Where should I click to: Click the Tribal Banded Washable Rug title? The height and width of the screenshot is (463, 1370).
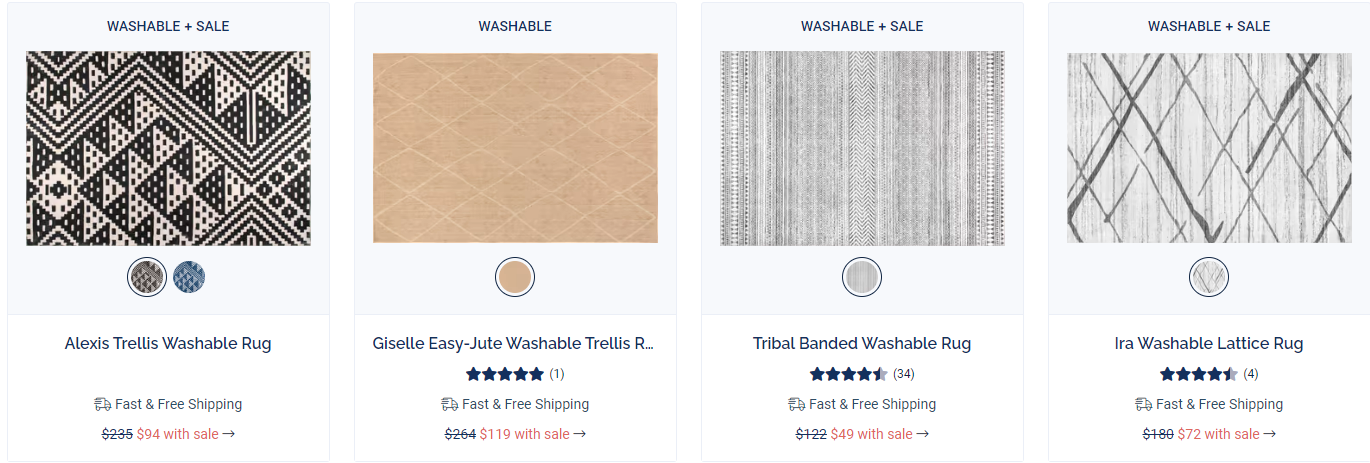[862, 343]
